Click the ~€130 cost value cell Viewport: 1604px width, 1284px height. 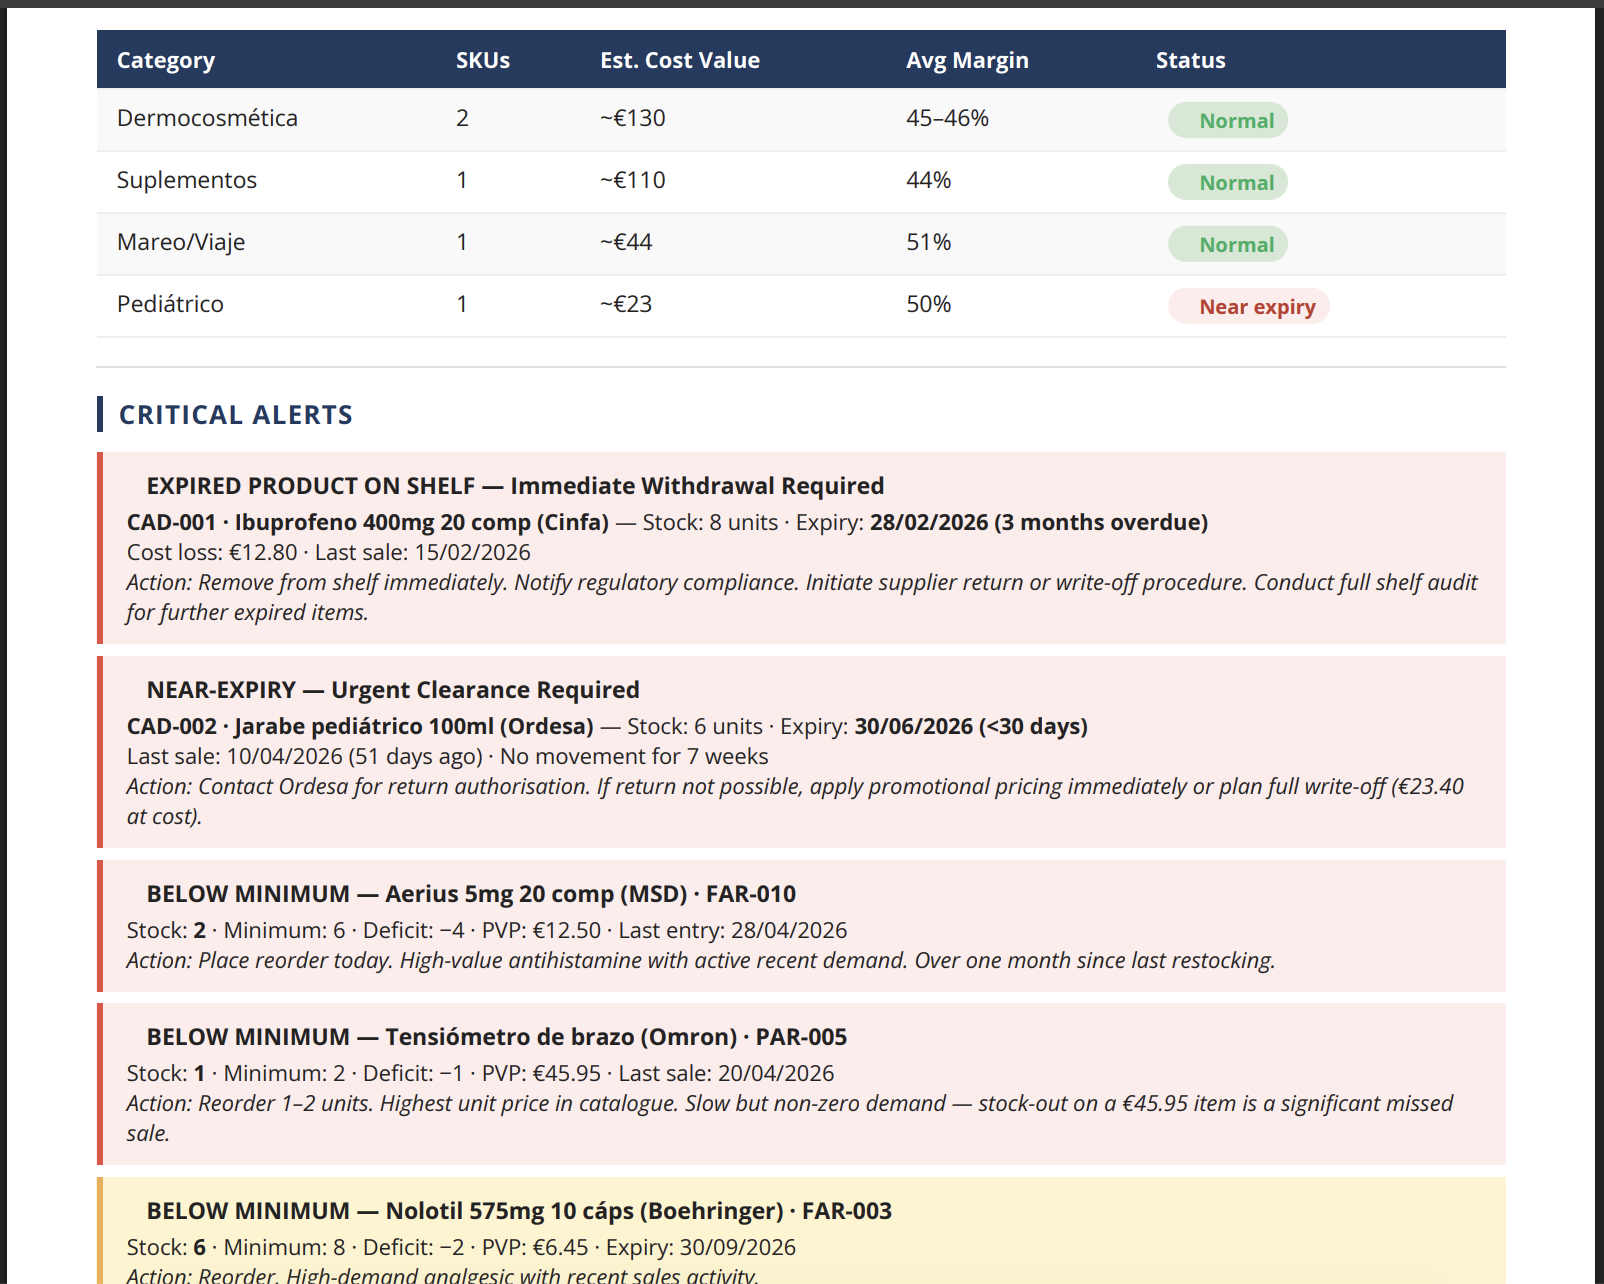(x=633, y=118)
